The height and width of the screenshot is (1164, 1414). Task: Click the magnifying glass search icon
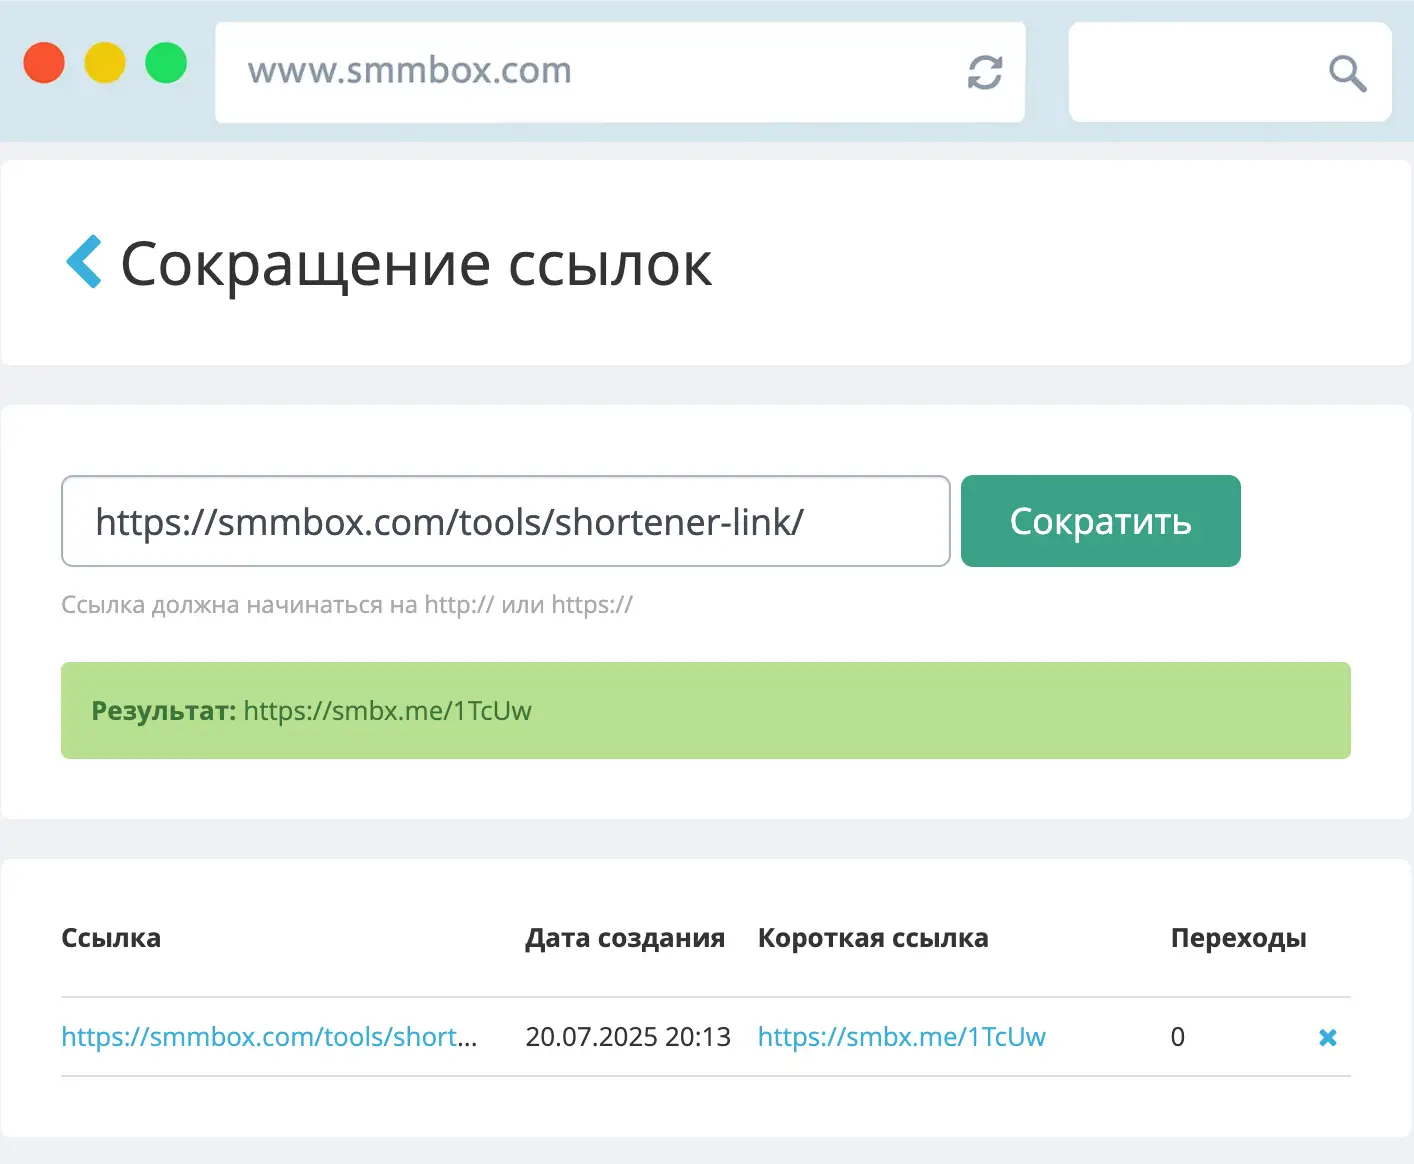[x=1347, y=73]
